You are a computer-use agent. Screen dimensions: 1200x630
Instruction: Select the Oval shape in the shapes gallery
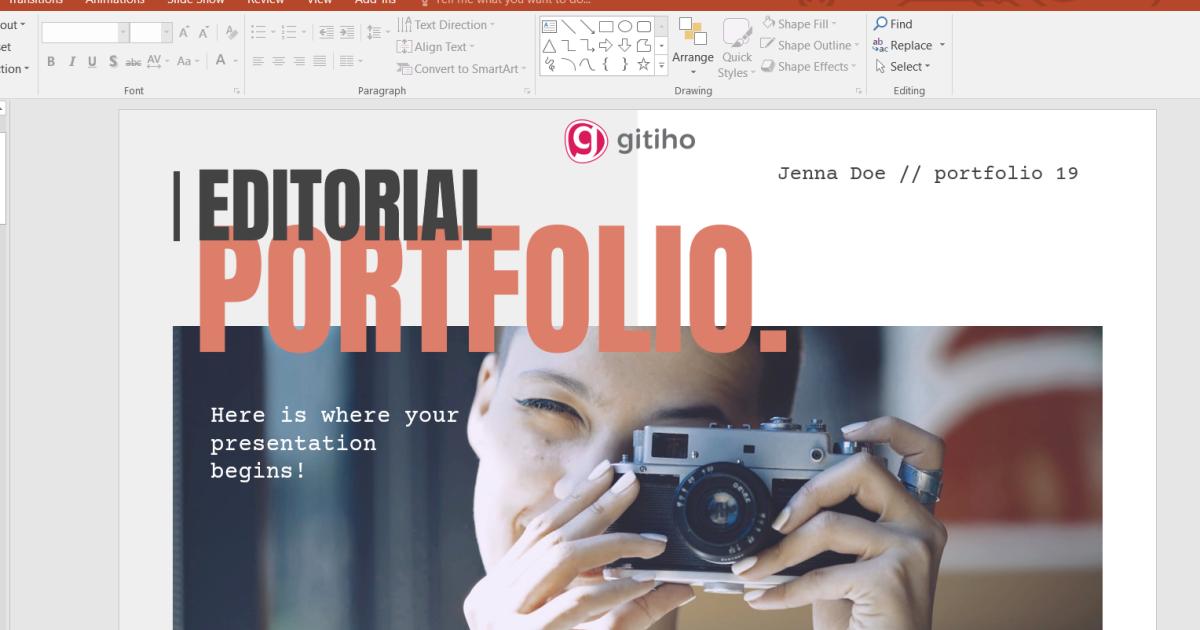pos(625,26)
